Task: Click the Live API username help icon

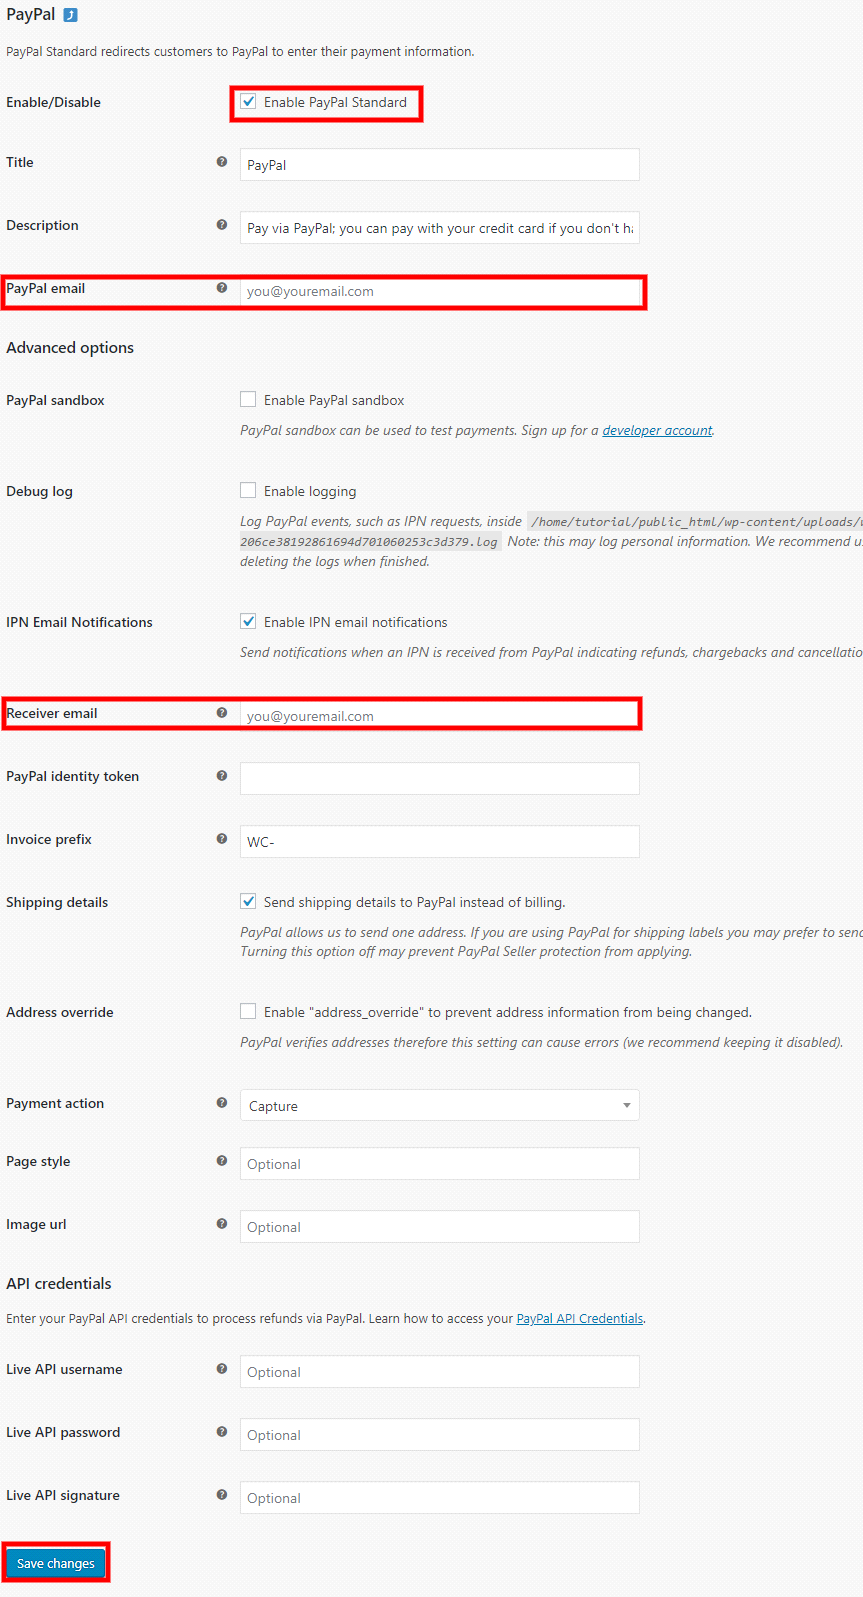Action: (x=222, y=1368)
